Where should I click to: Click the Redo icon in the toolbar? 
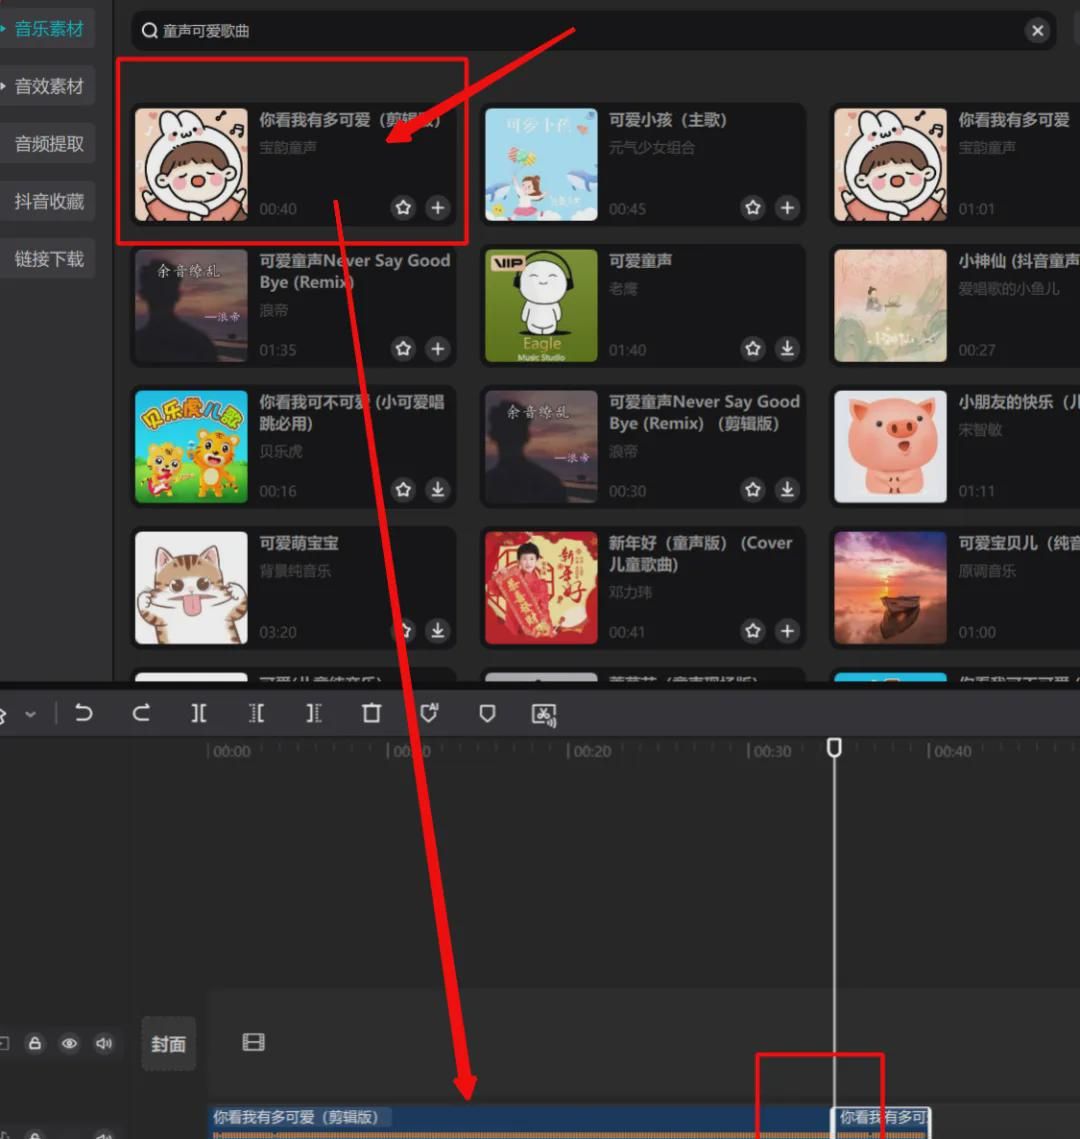pos(141,714)
